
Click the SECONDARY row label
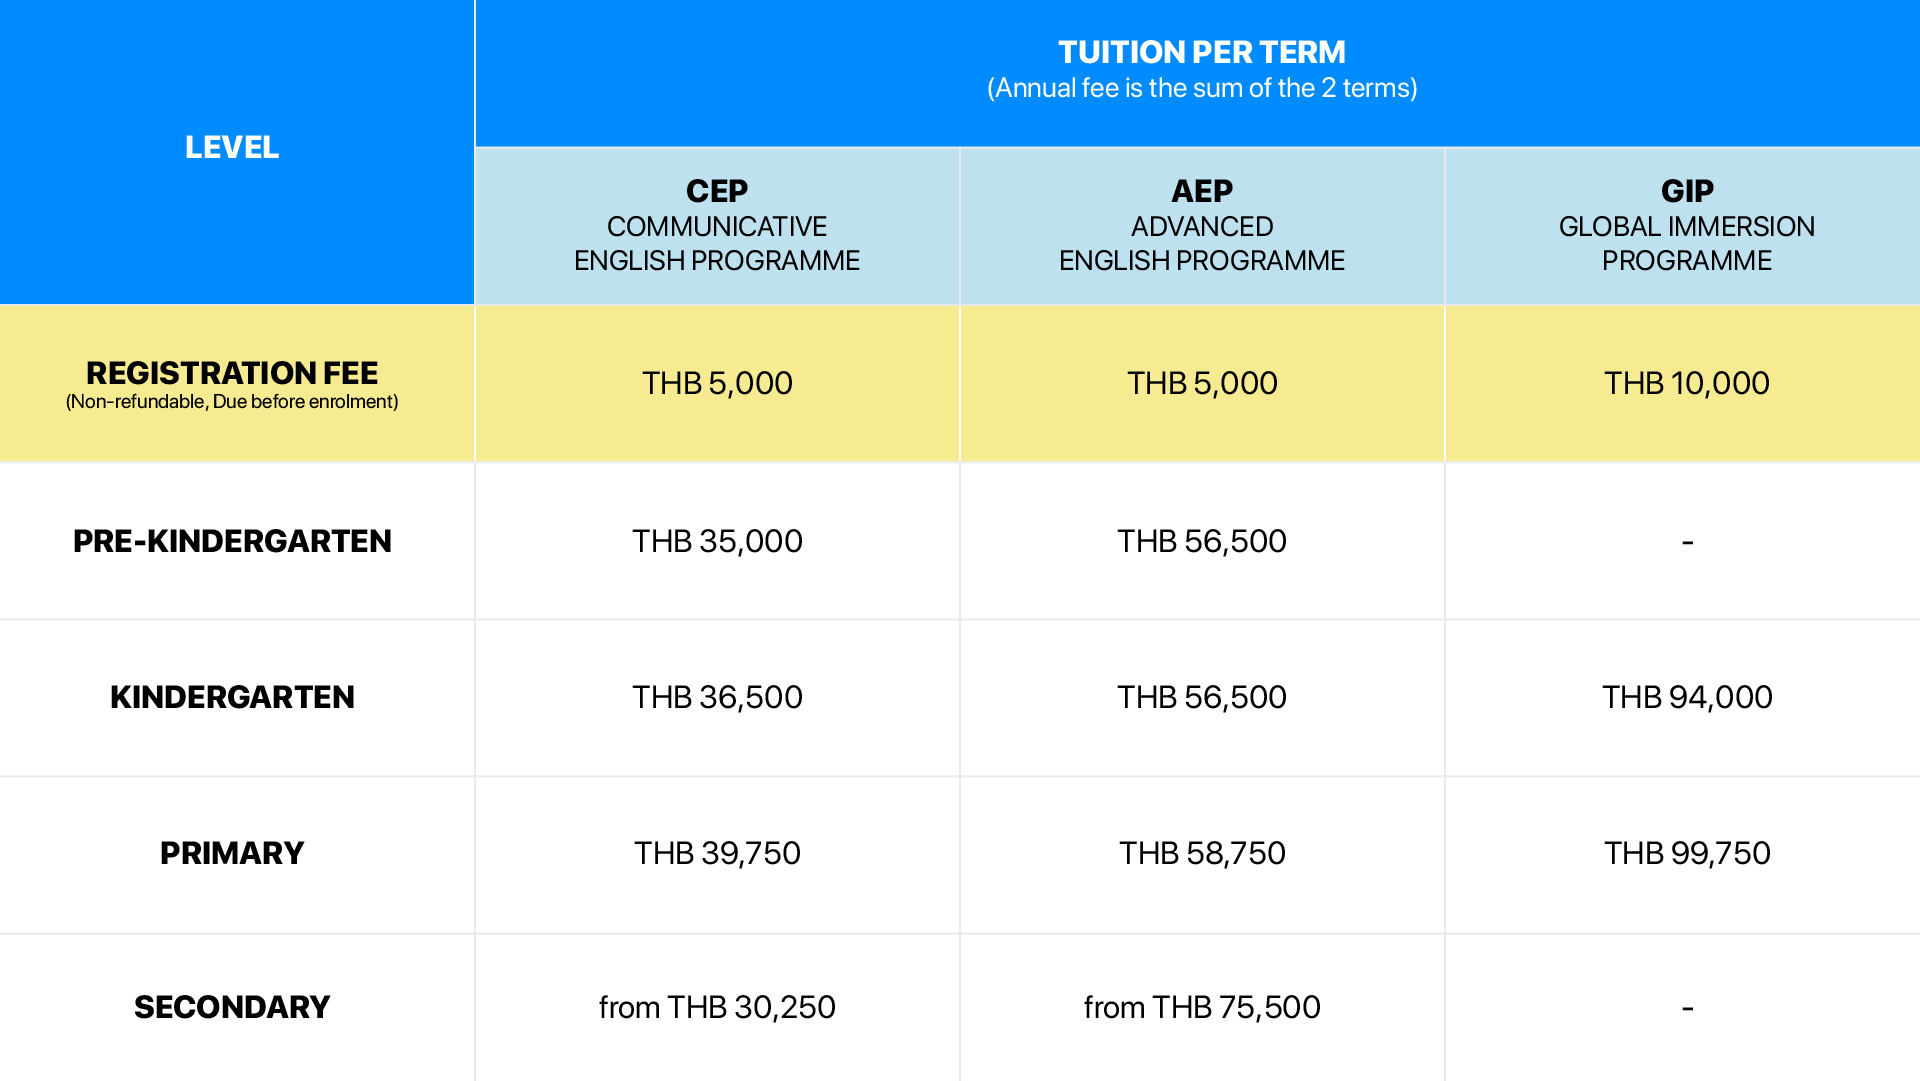232,1007
